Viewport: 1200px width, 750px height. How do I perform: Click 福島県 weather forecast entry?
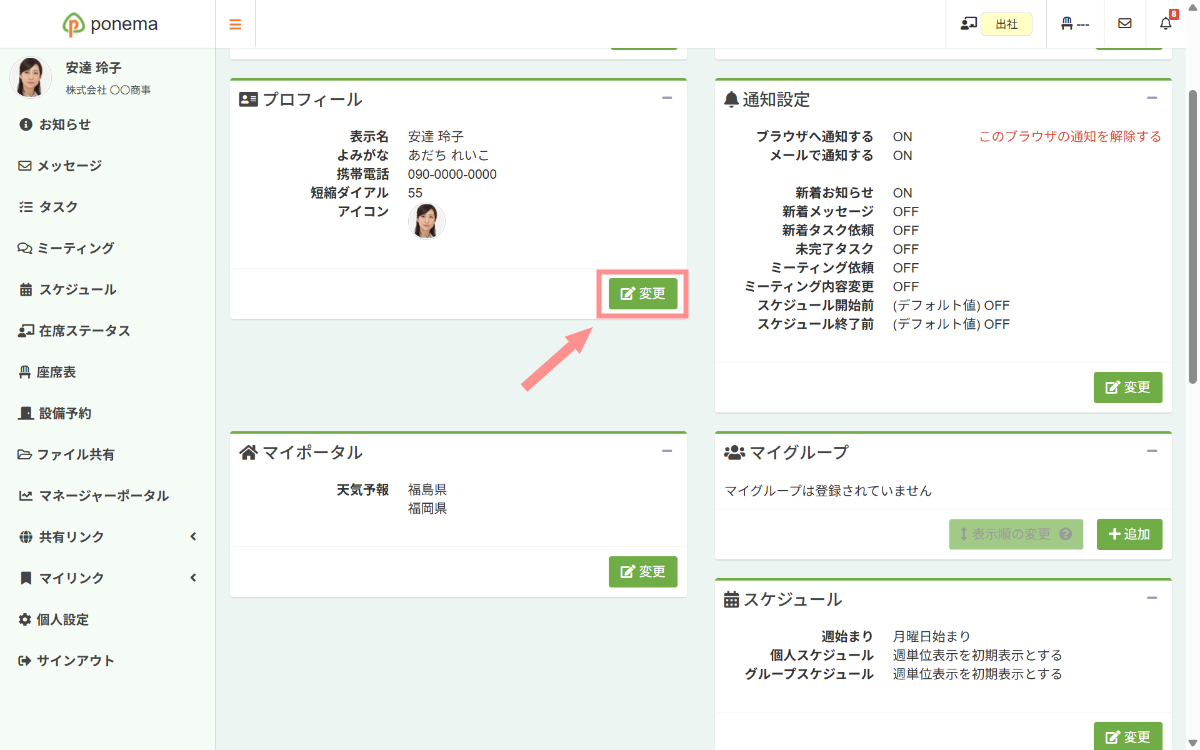coord(427,490)
